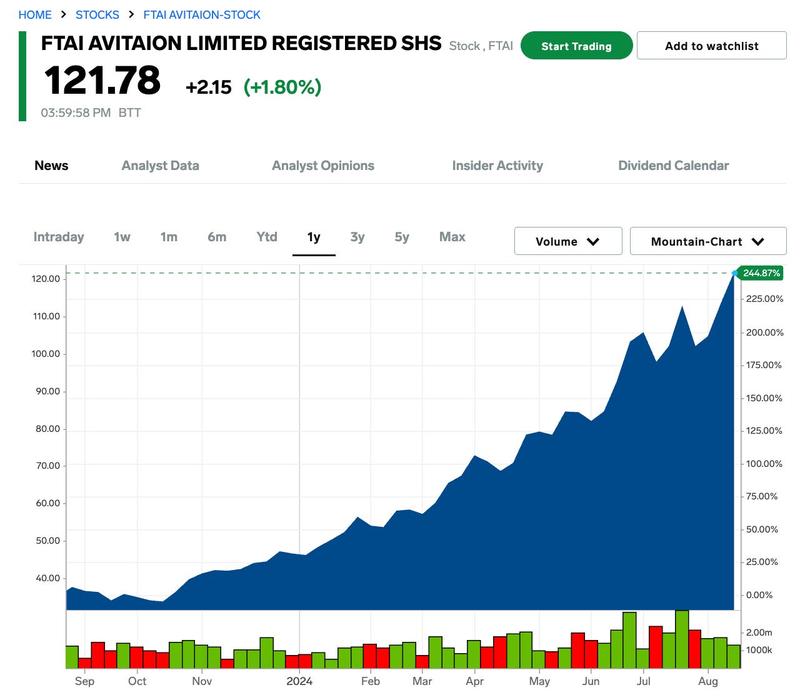Click the HOME breadcrumb link

(x=35, y=15)
